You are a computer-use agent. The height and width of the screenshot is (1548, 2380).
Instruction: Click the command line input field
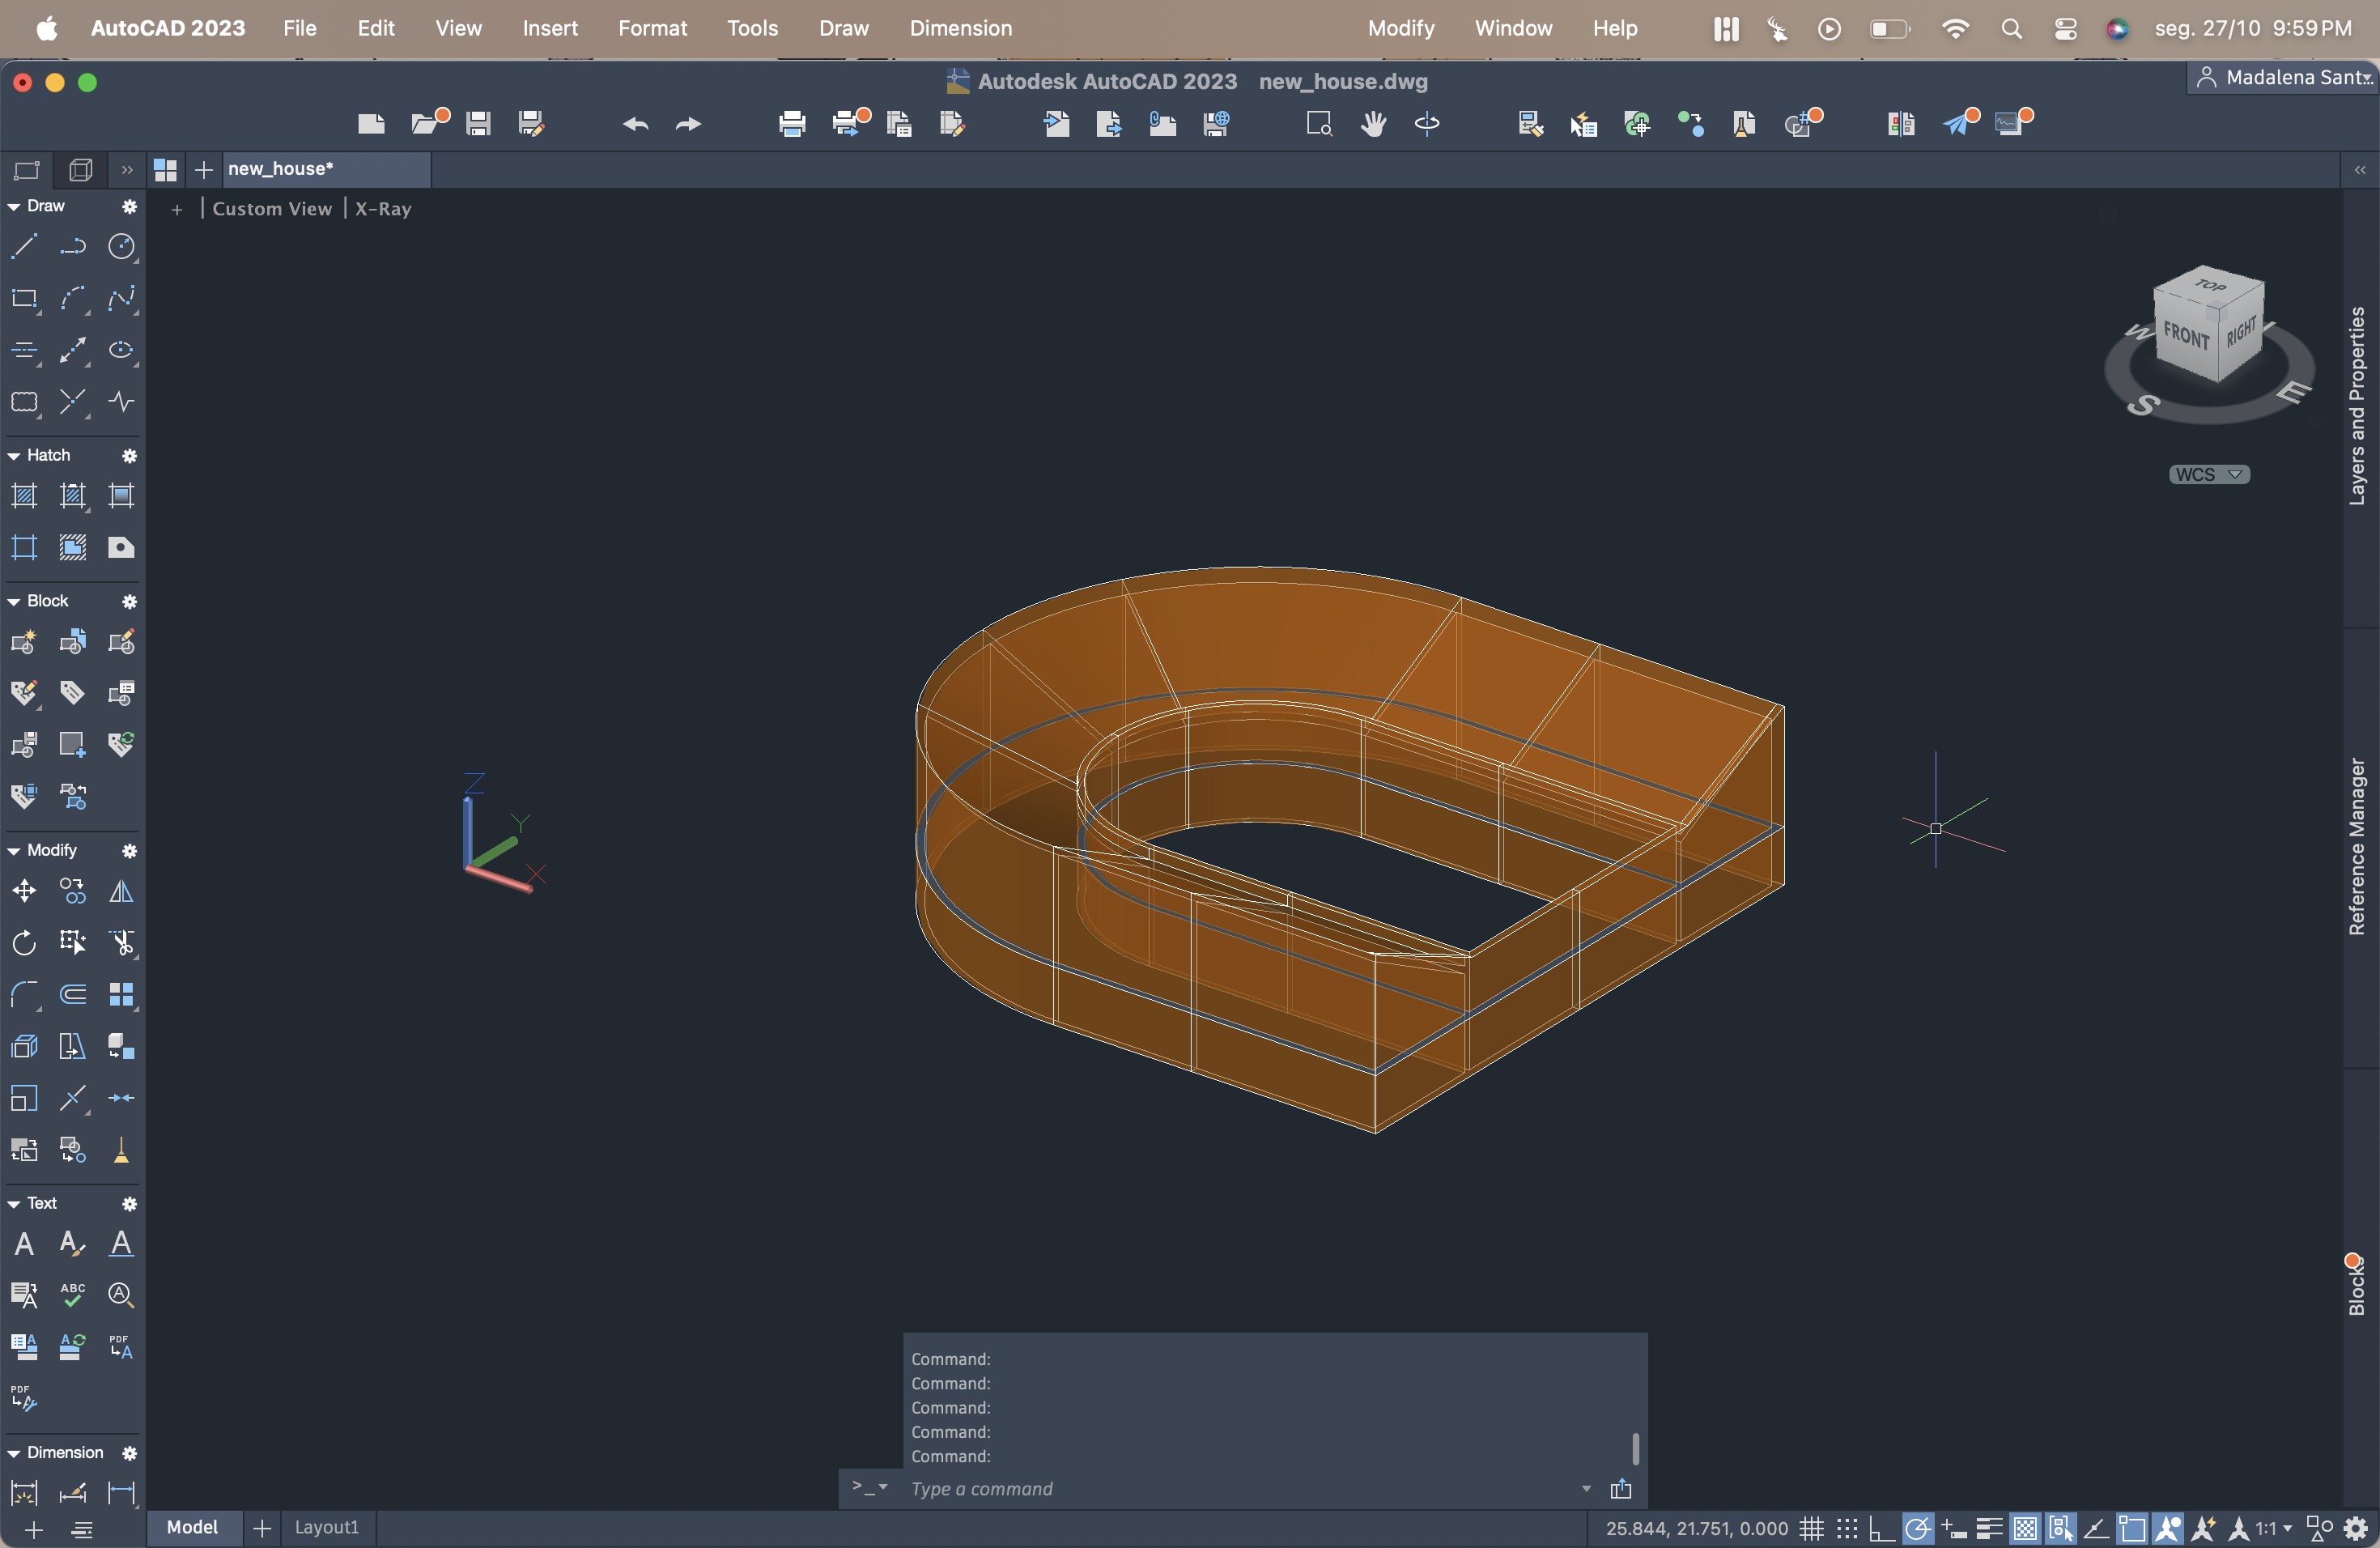tap(1240, 1488)
